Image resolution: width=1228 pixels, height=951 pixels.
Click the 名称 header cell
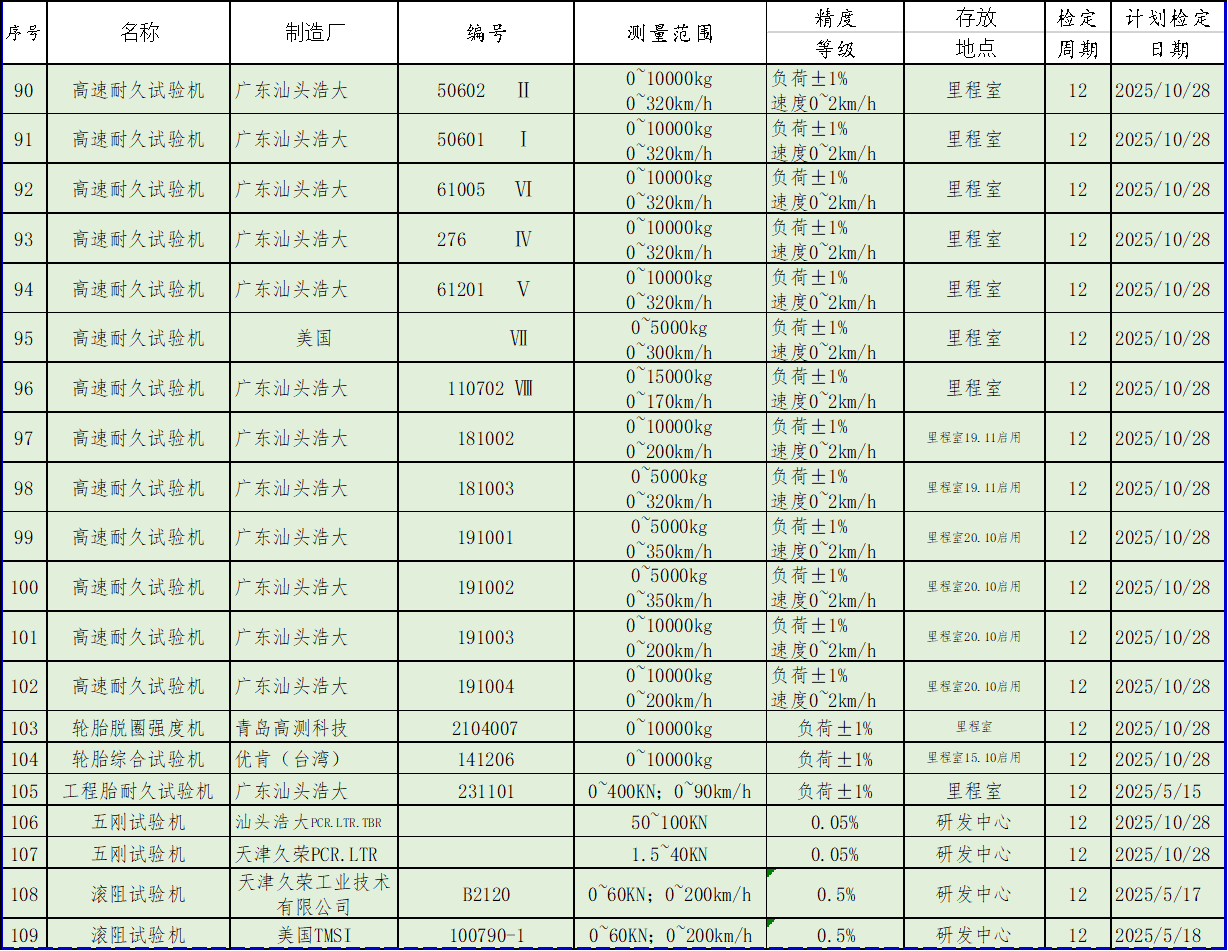138,33
